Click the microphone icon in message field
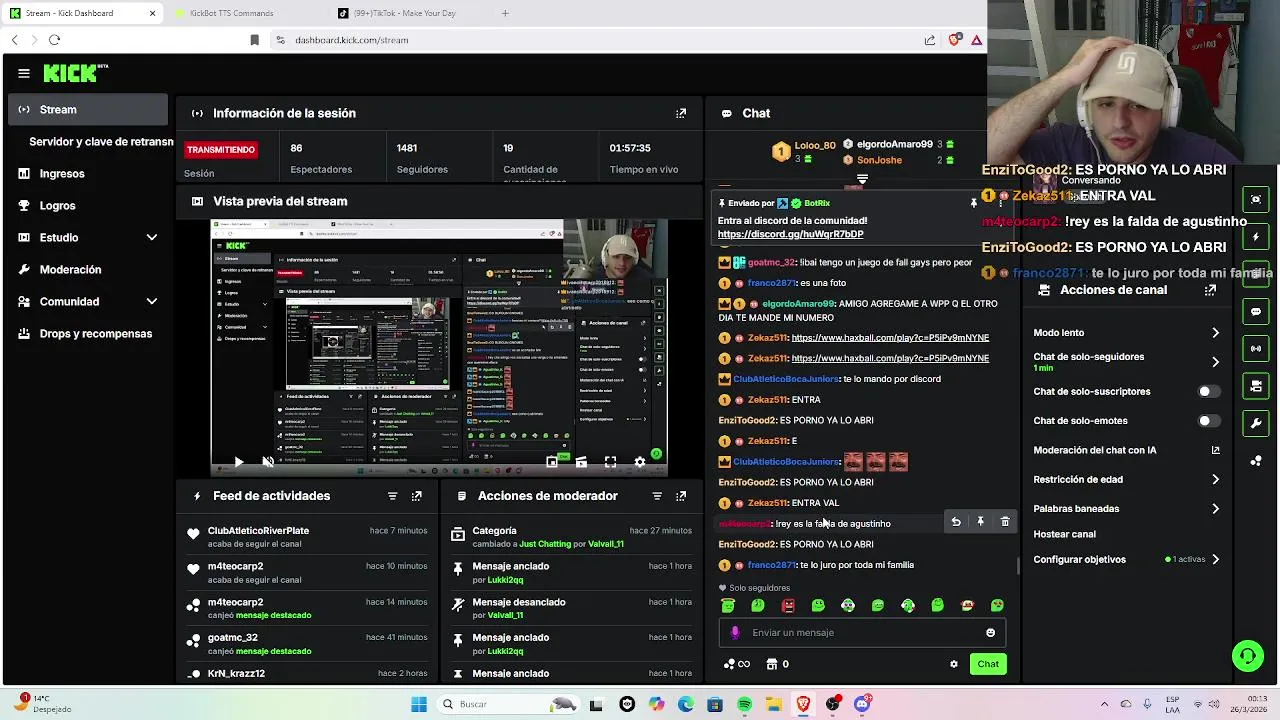The height and width of the screenshot is (720, 1280). coord(735,632)
